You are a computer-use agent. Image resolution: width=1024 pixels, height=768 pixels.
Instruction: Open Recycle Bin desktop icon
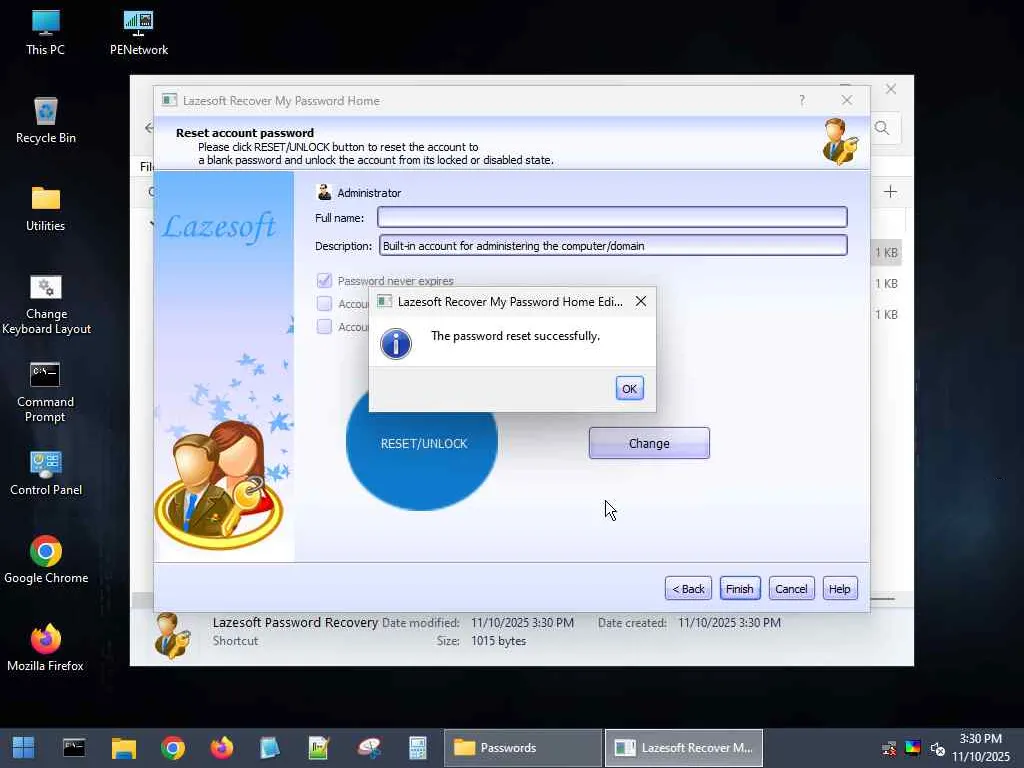tap(46, 121)
